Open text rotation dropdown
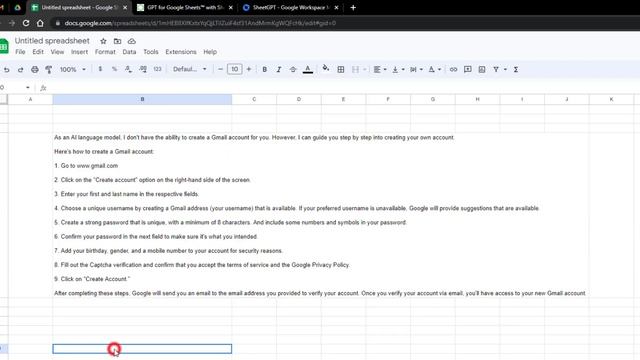 pos(434,70)
